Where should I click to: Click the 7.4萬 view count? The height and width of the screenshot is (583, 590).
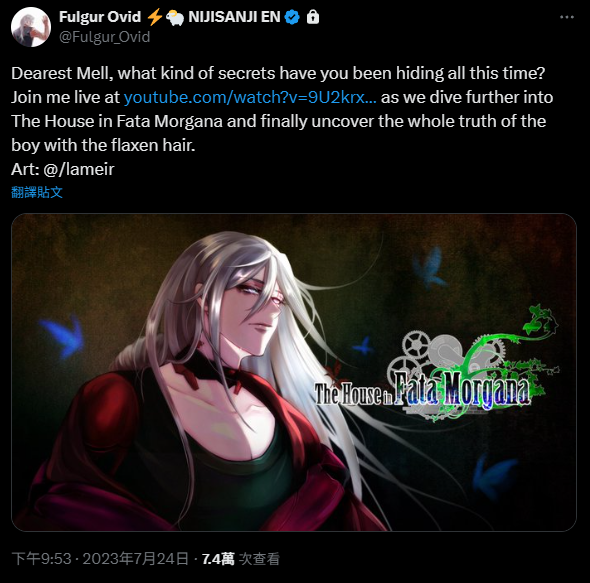(218, 559)
